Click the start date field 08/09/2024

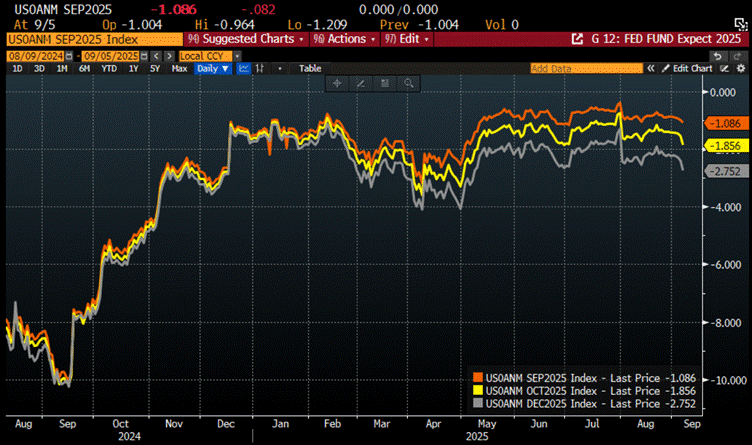(x=36, y=56)
